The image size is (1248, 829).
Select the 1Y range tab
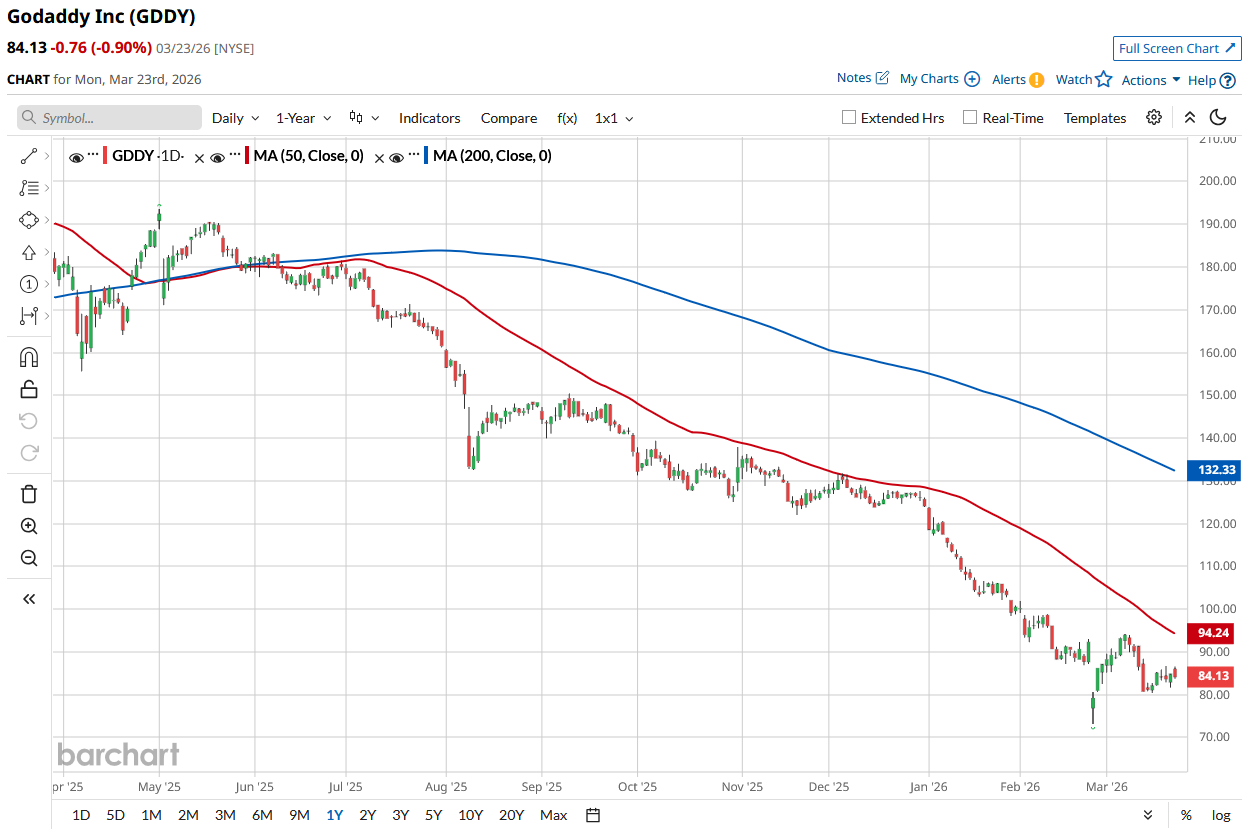[x=335, y=815]
